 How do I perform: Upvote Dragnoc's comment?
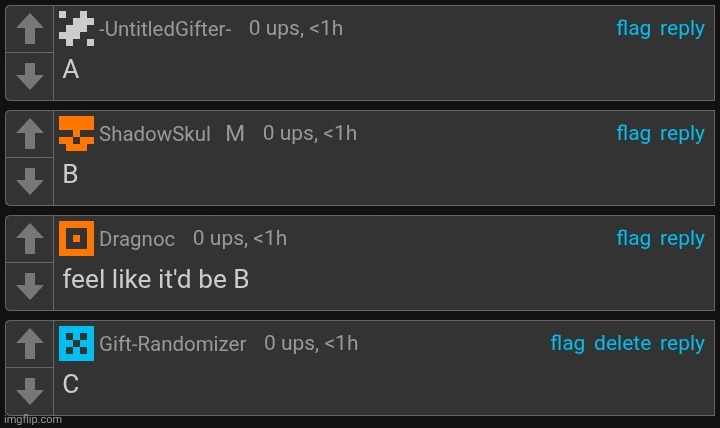[30, 240]
